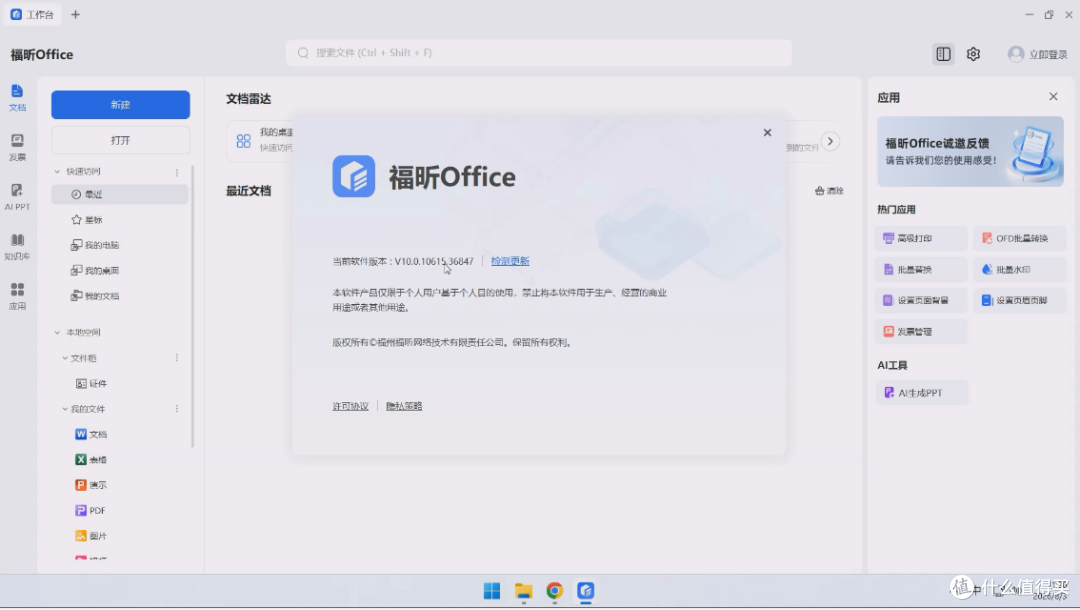This screenshot has height=610, width=1080.
Task: Open more options beside 快速访问
Action: coord(177,172)
